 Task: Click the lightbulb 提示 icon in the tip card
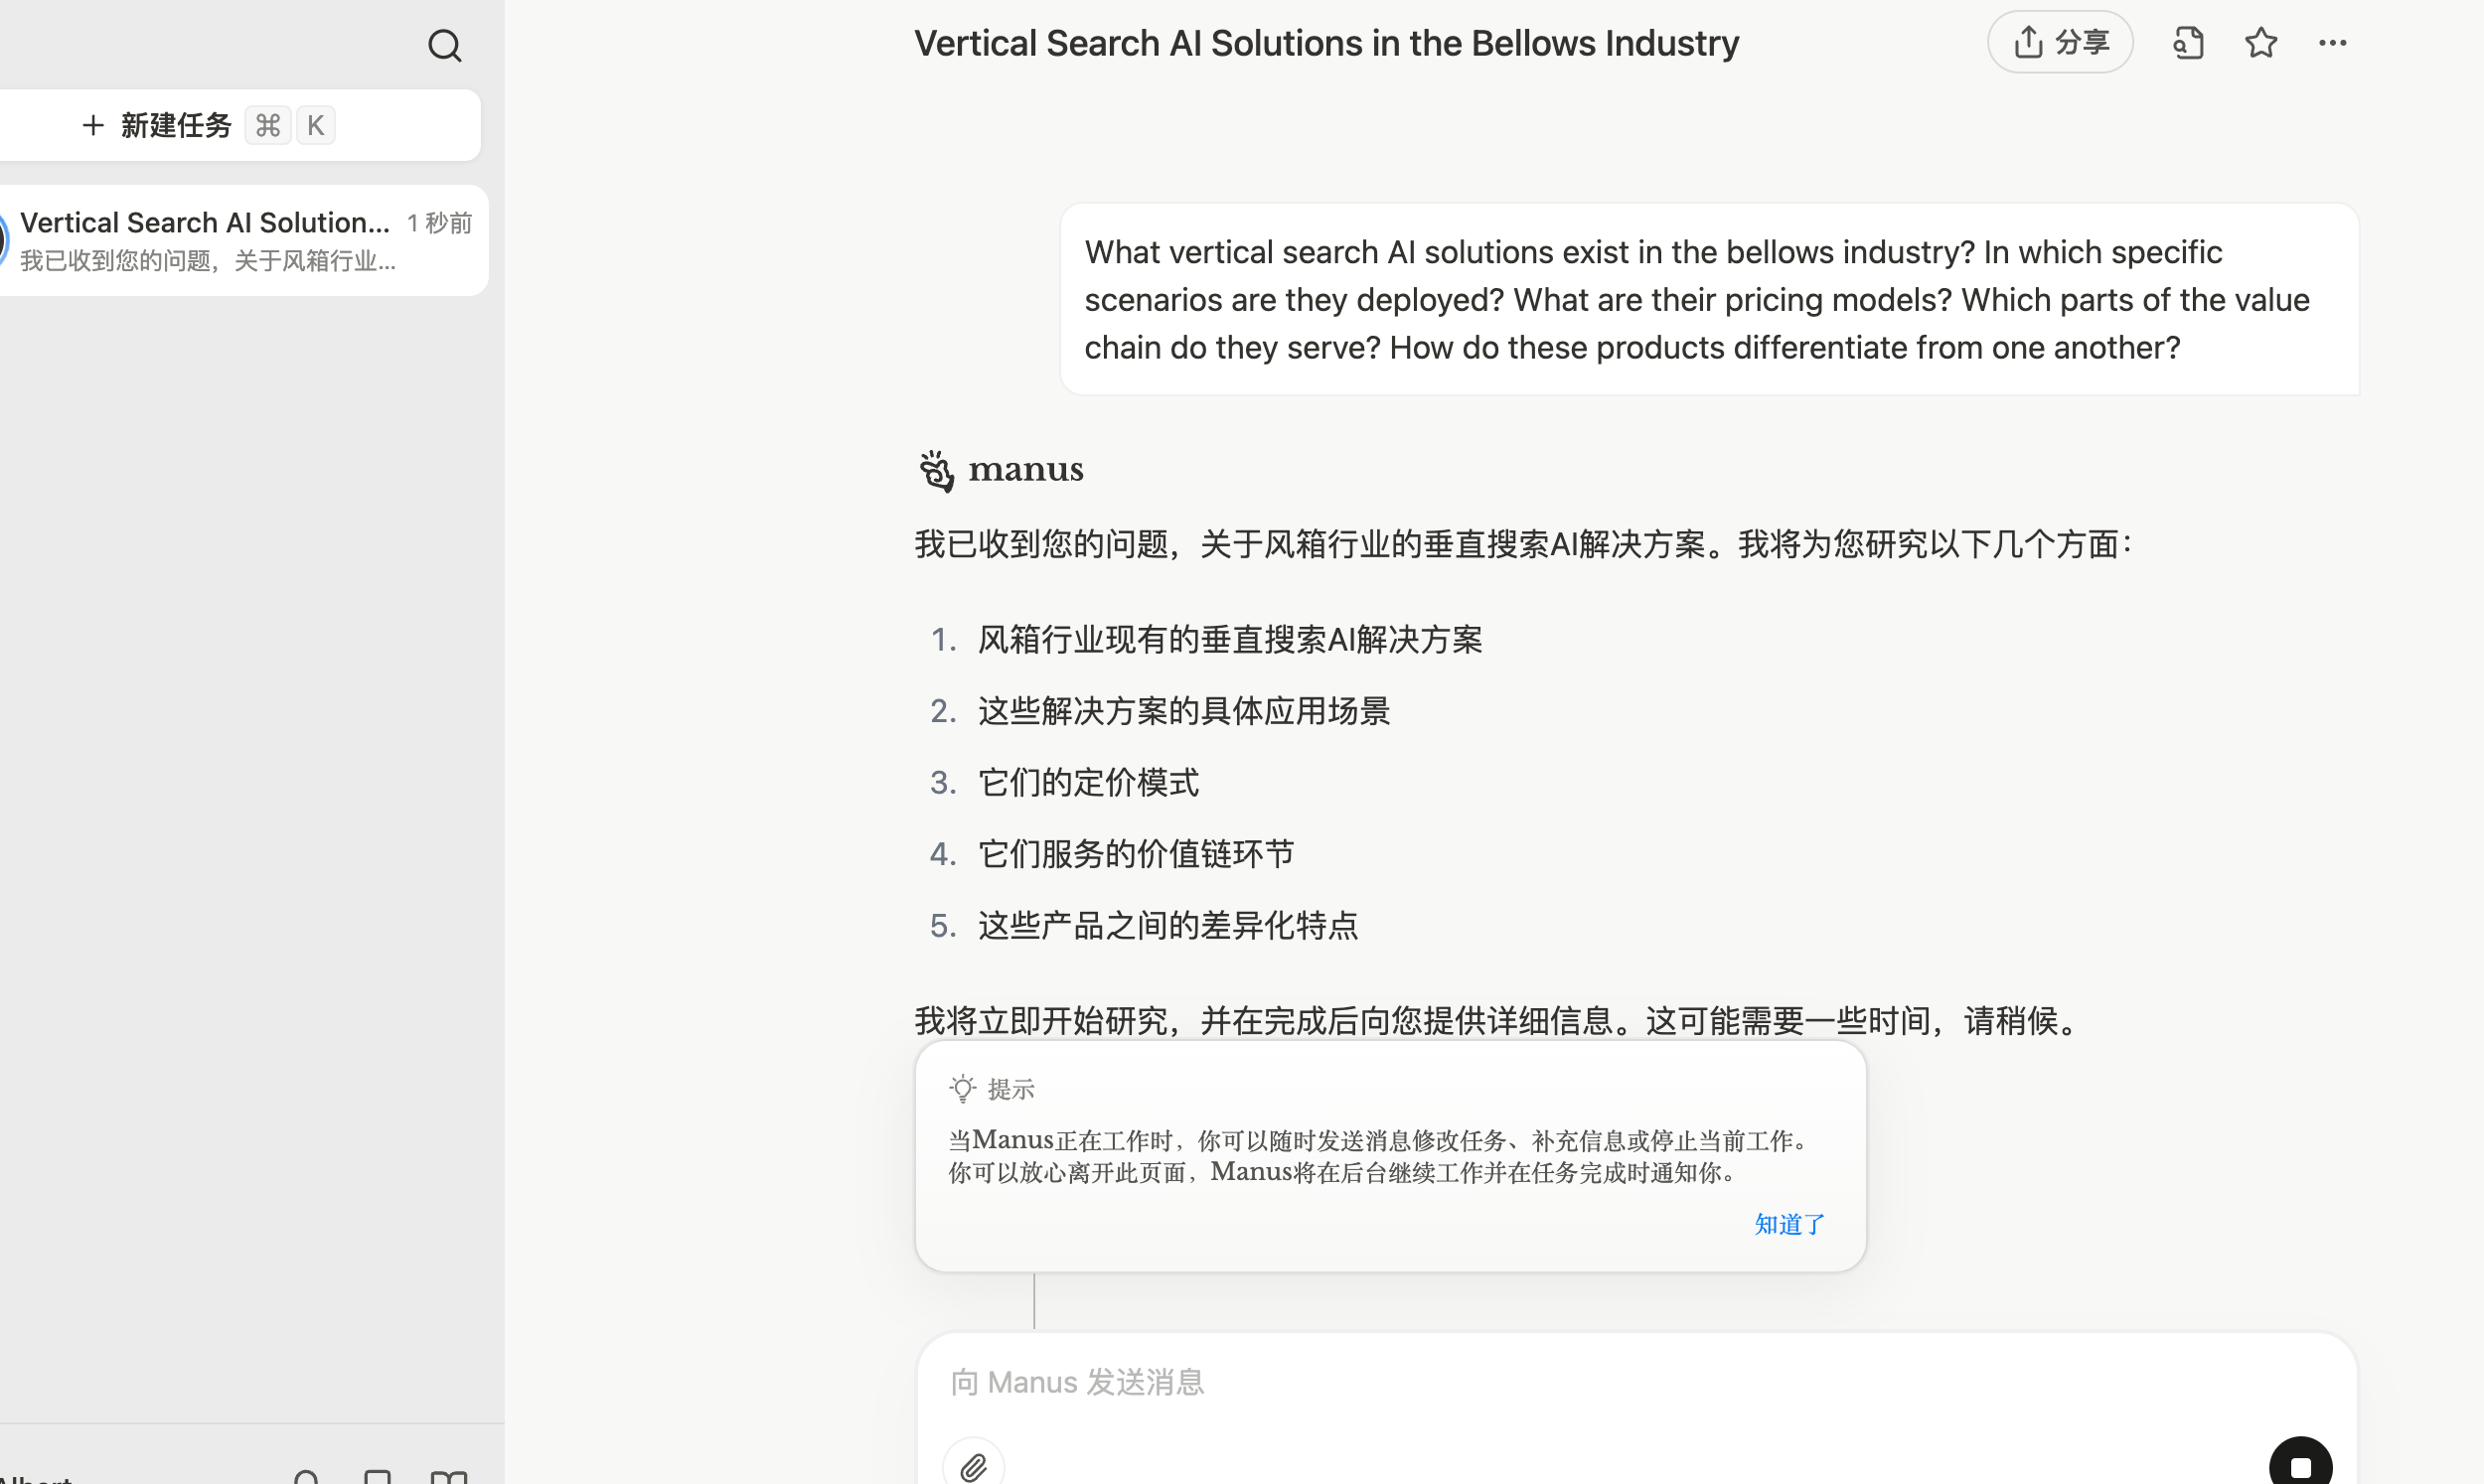tap(962, 1088)
